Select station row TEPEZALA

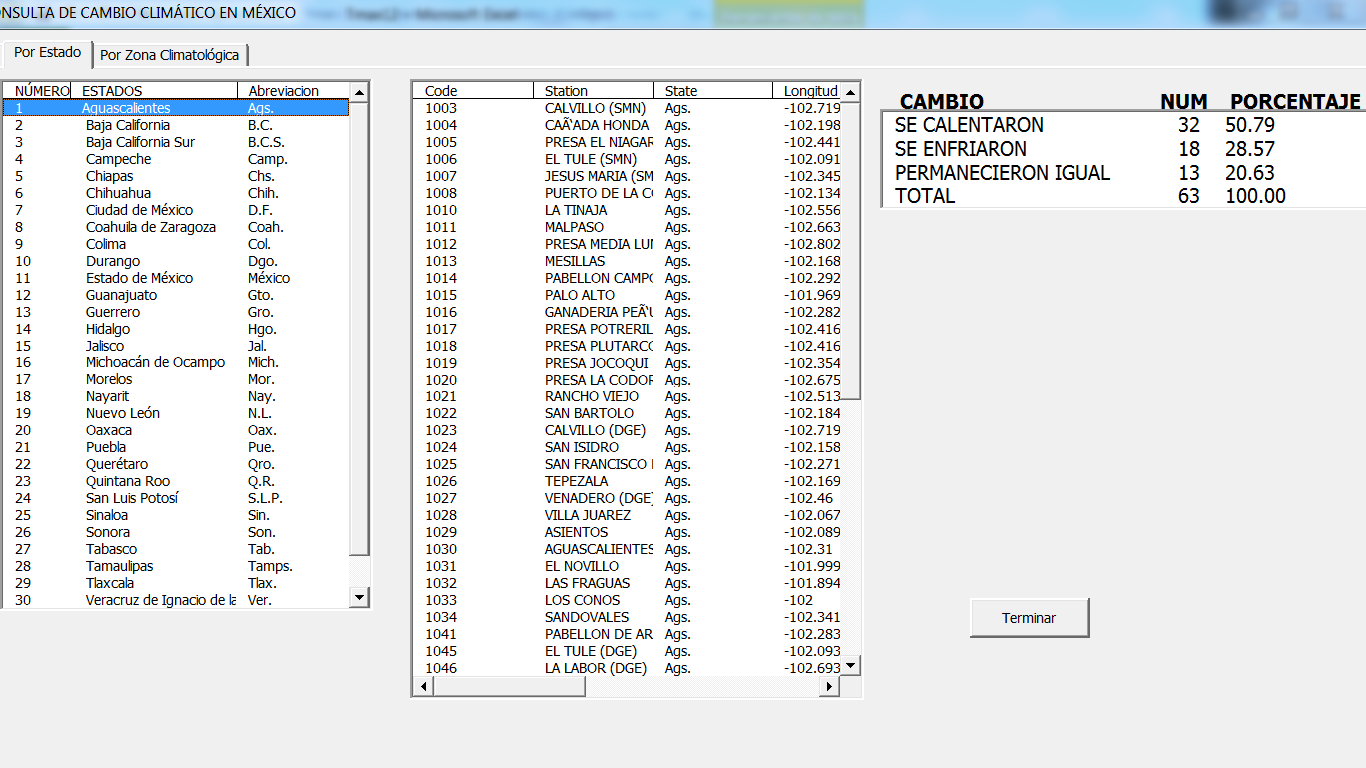click(576, 481)
